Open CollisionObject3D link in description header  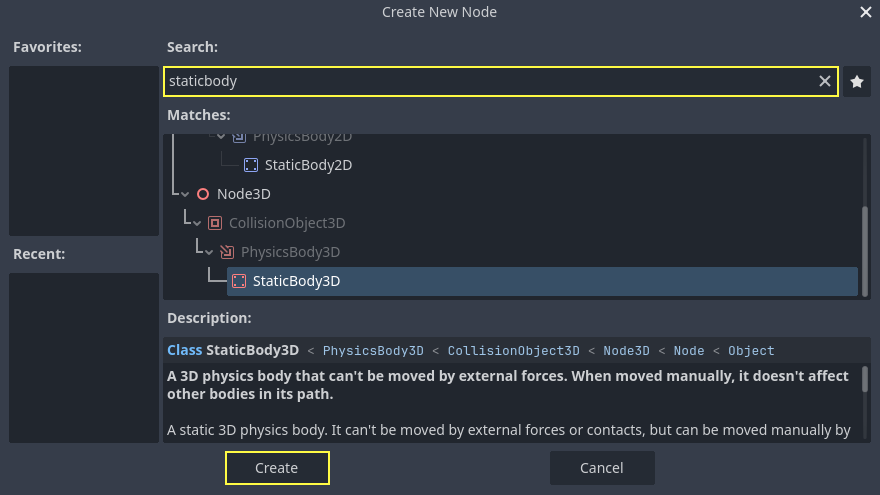[x=513, y=351]
